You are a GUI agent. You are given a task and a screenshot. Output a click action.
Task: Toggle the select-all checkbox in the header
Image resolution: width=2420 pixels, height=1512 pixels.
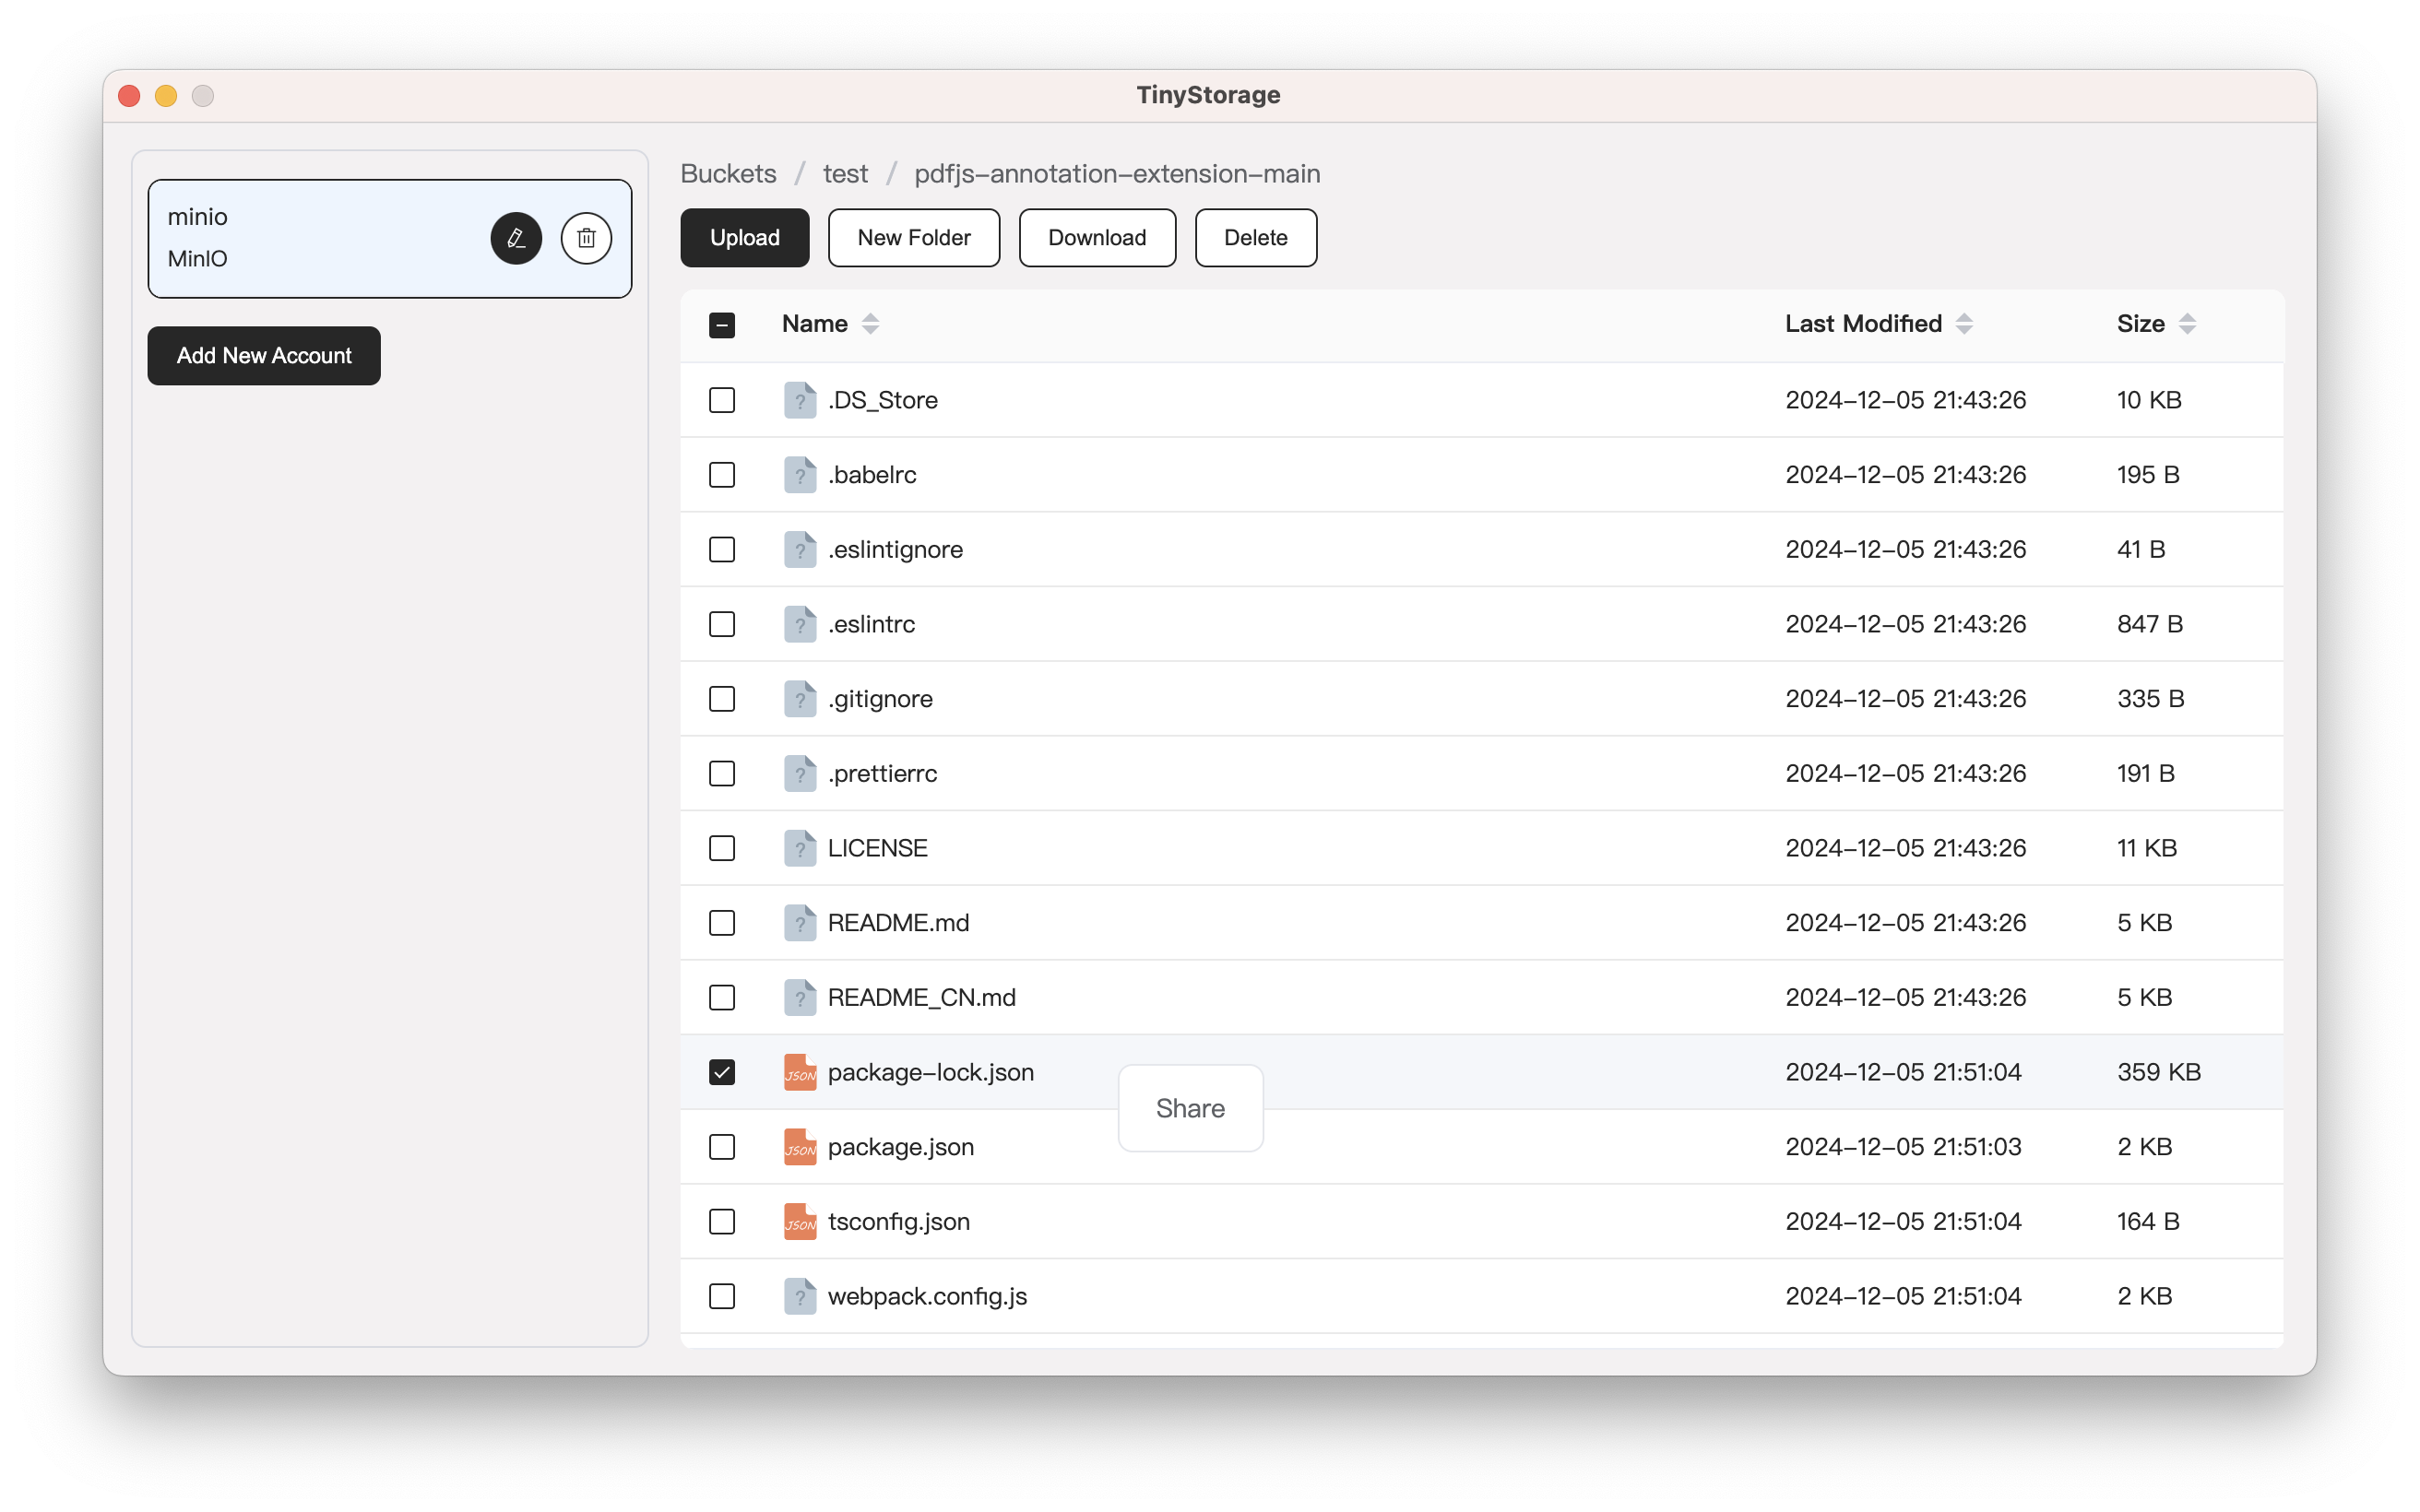[722, 324]
